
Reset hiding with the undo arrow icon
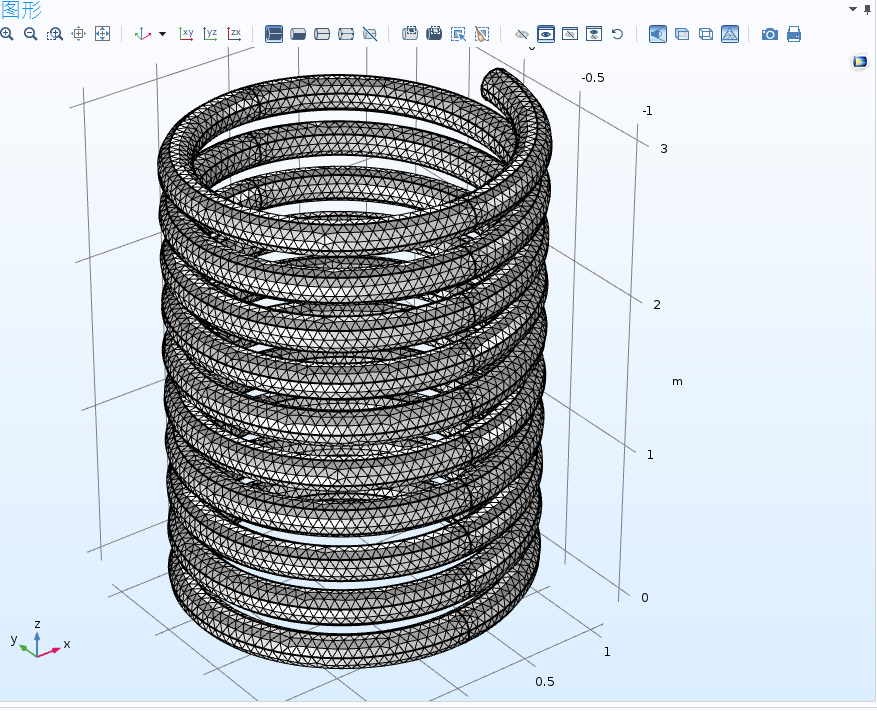pos(617,34)
